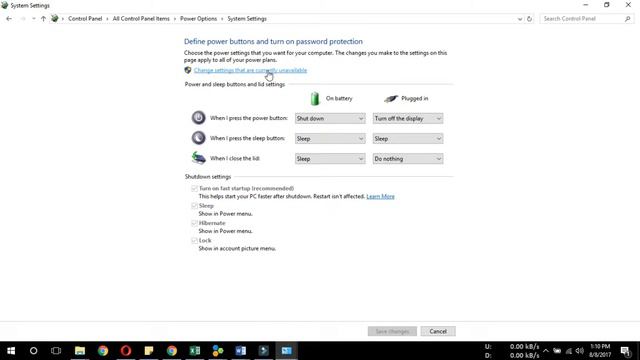Image resolution: width=640 pixels, height=360 pixels.
Task: Click the battery tray icon
Action: tap(557, 351)
